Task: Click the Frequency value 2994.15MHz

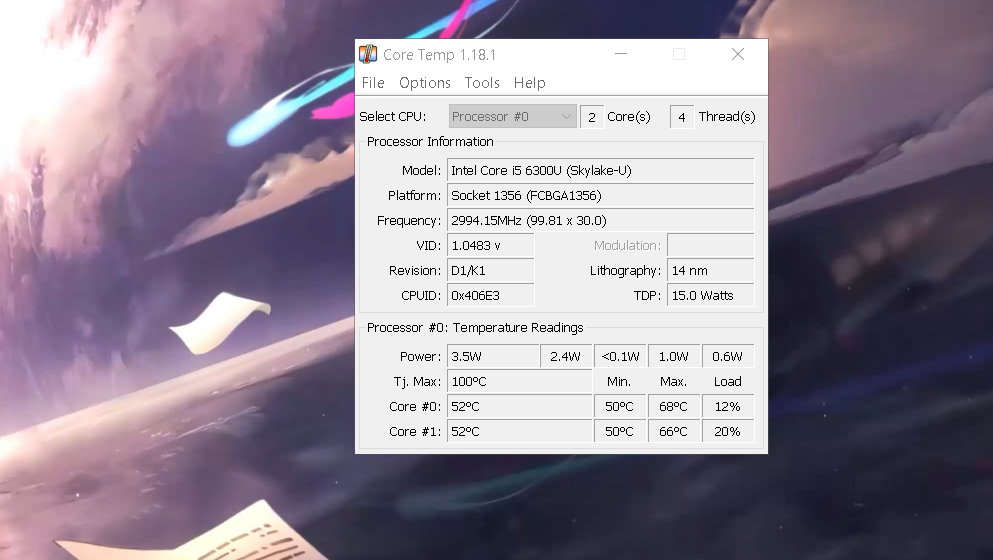Action: point(600,220)
